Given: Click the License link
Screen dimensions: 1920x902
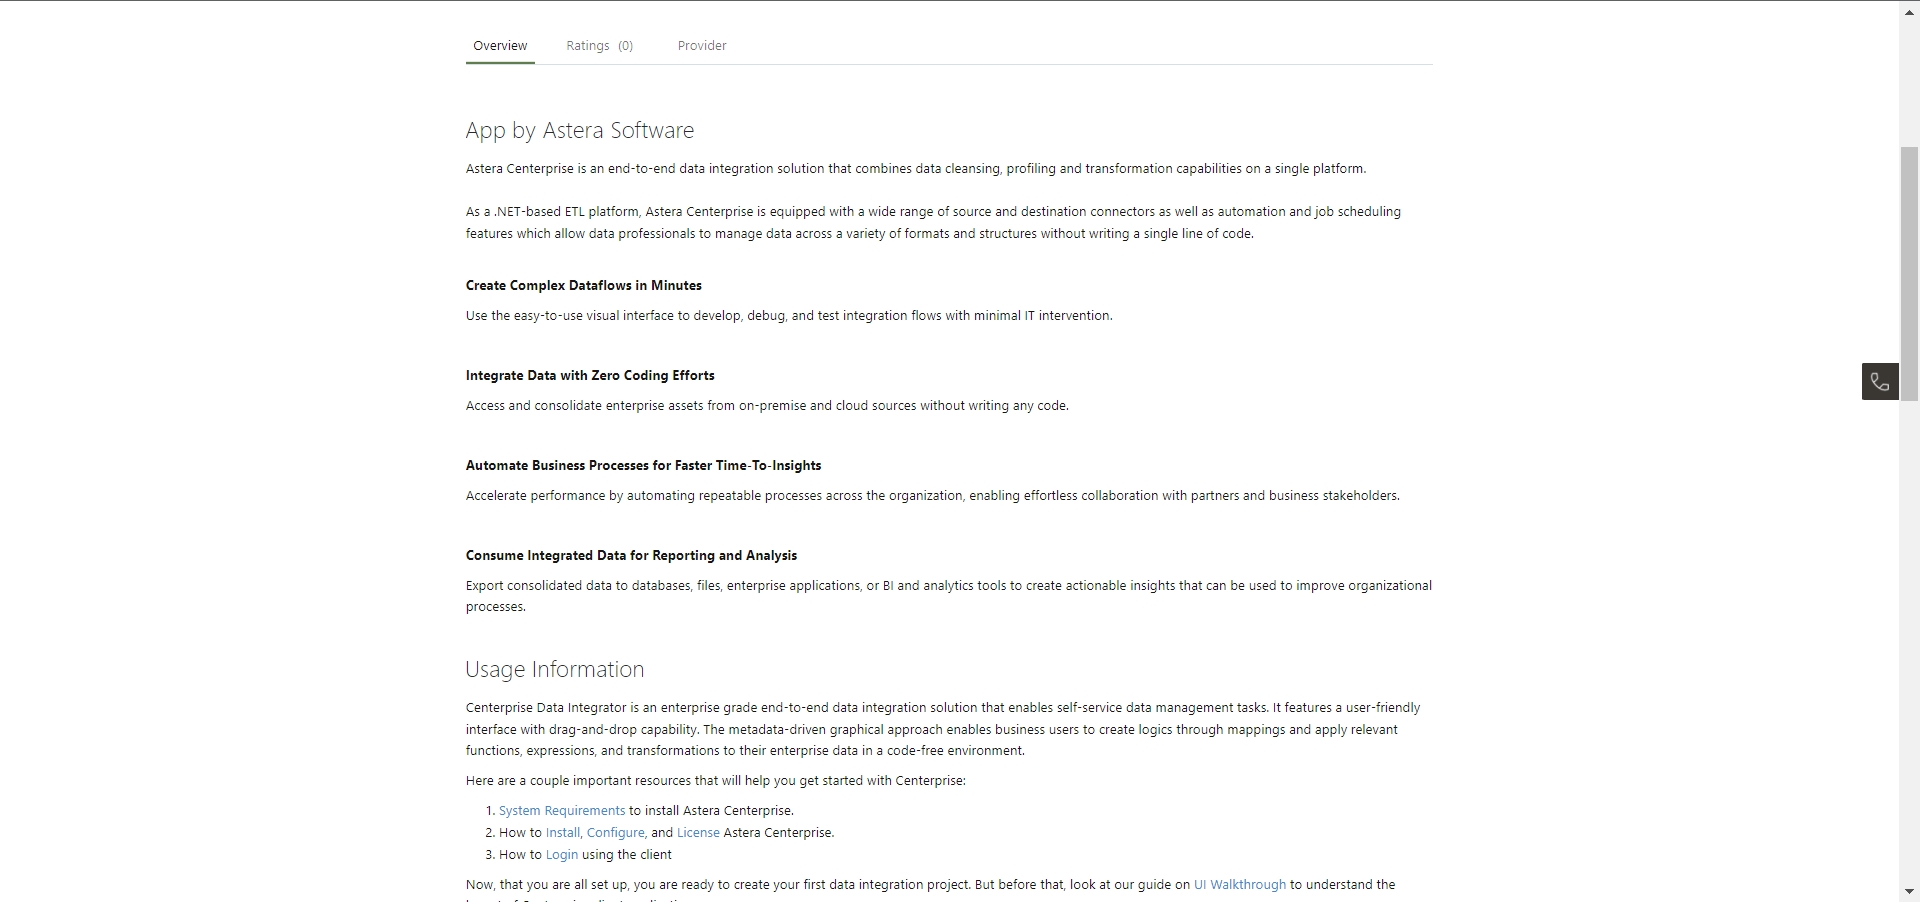Looking at the screenshot, I should (698, 833).
